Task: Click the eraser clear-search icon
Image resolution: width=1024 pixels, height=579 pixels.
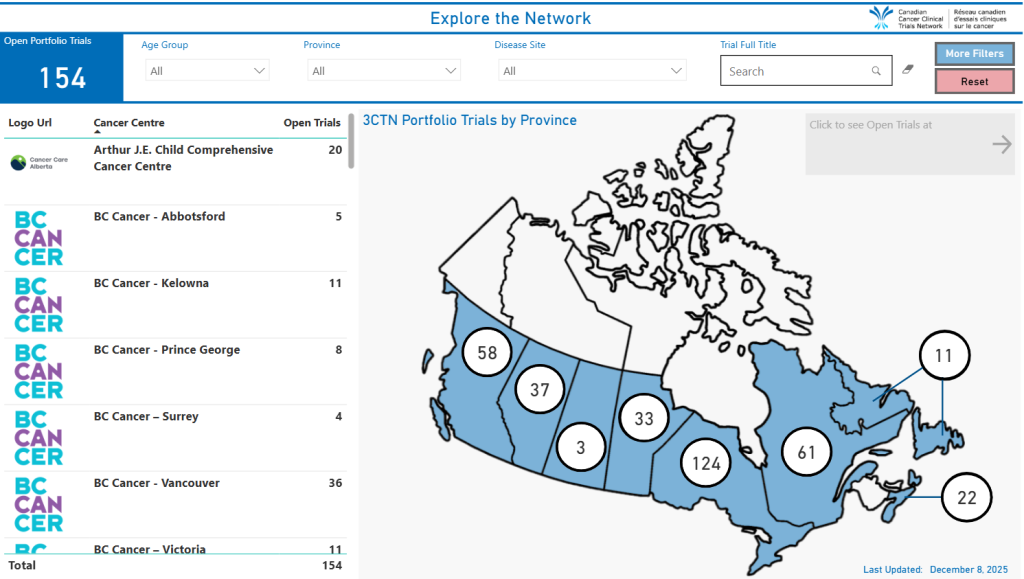Action: tap(908, 70)
